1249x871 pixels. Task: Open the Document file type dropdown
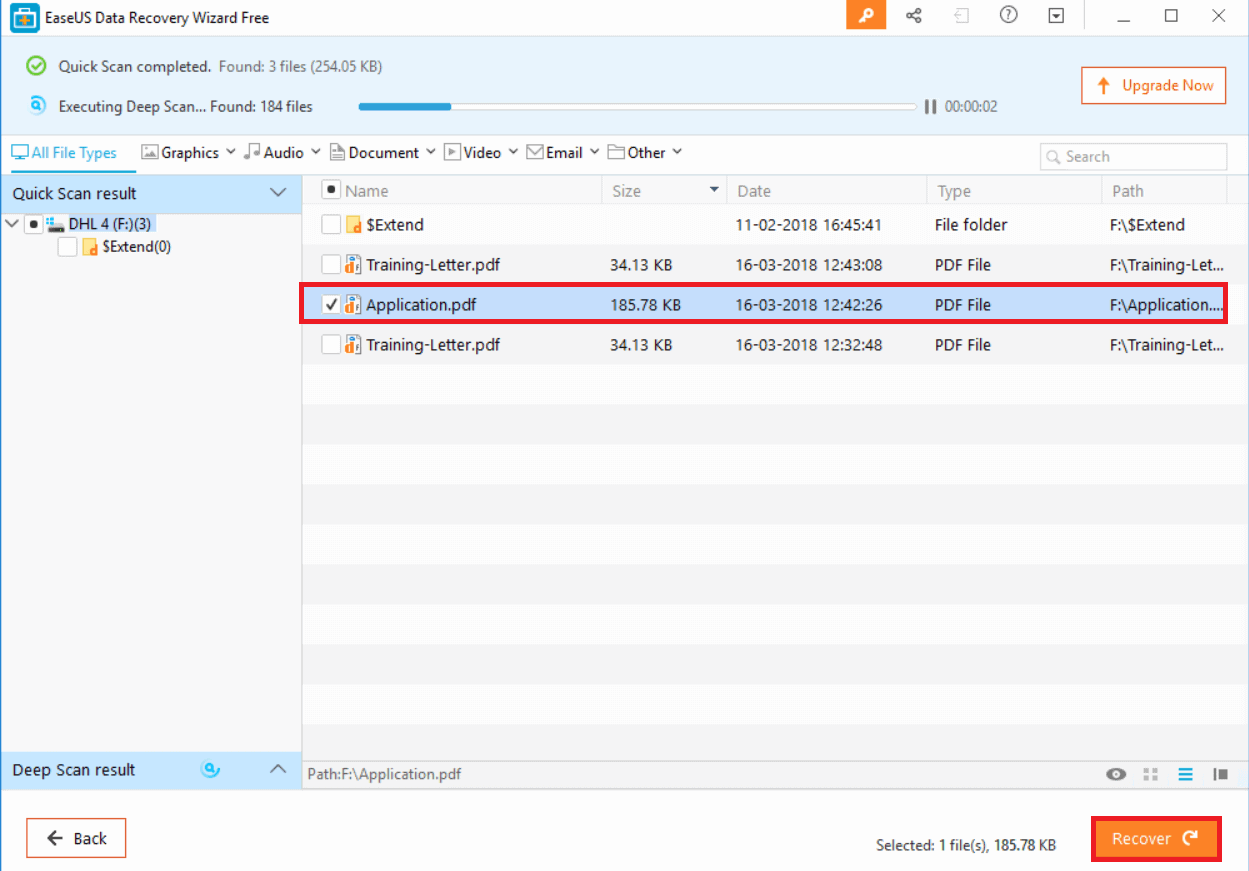click(x=383, y=152)
